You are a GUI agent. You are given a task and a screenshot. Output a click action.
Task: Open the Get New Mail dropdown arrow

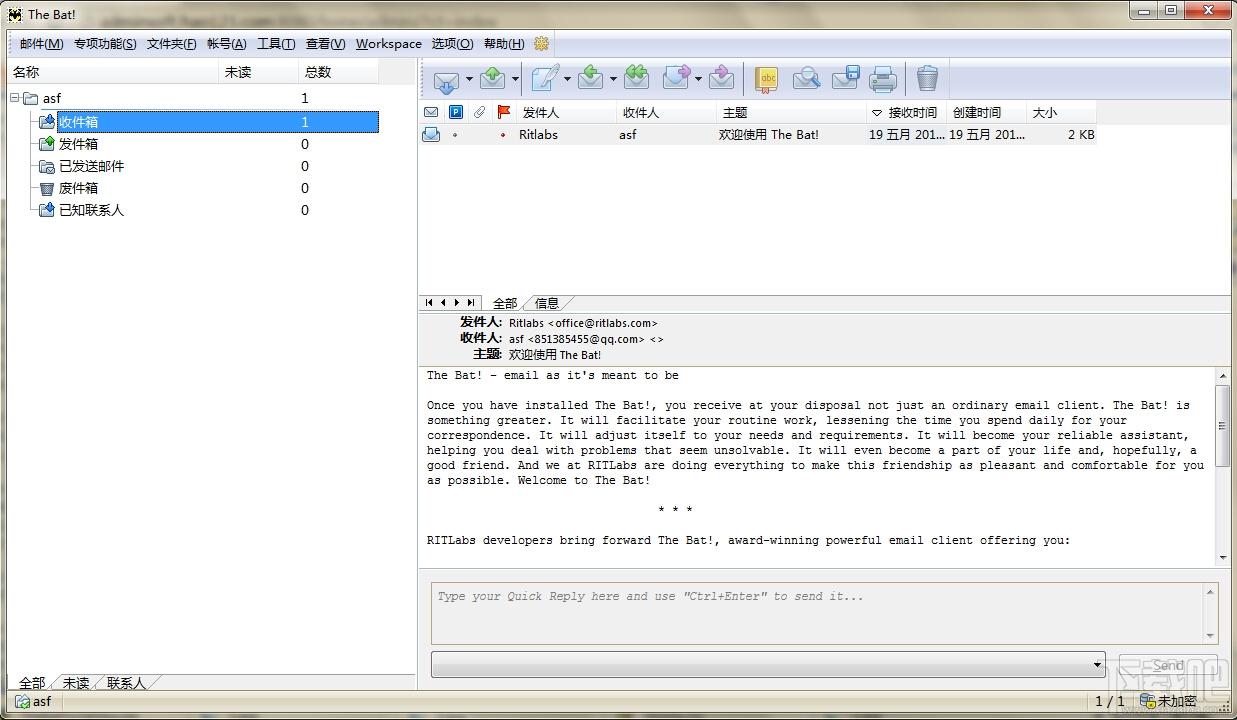tap(469, 79)
